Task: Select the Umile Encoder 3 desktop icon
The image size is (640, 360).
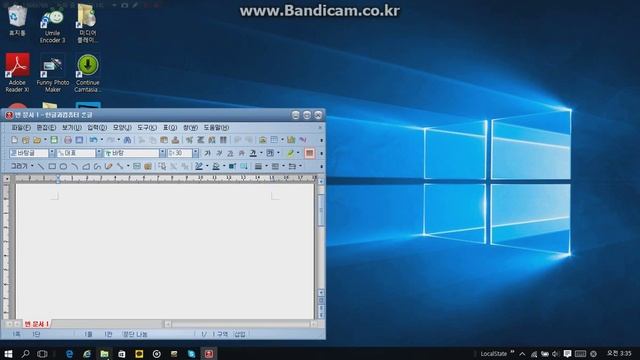Action: point(53,26)
